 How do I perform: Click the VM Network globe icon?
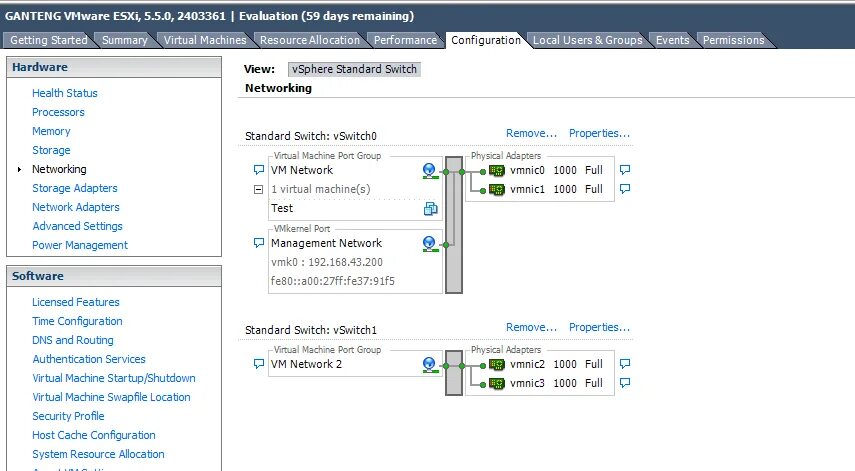point(430,171)
